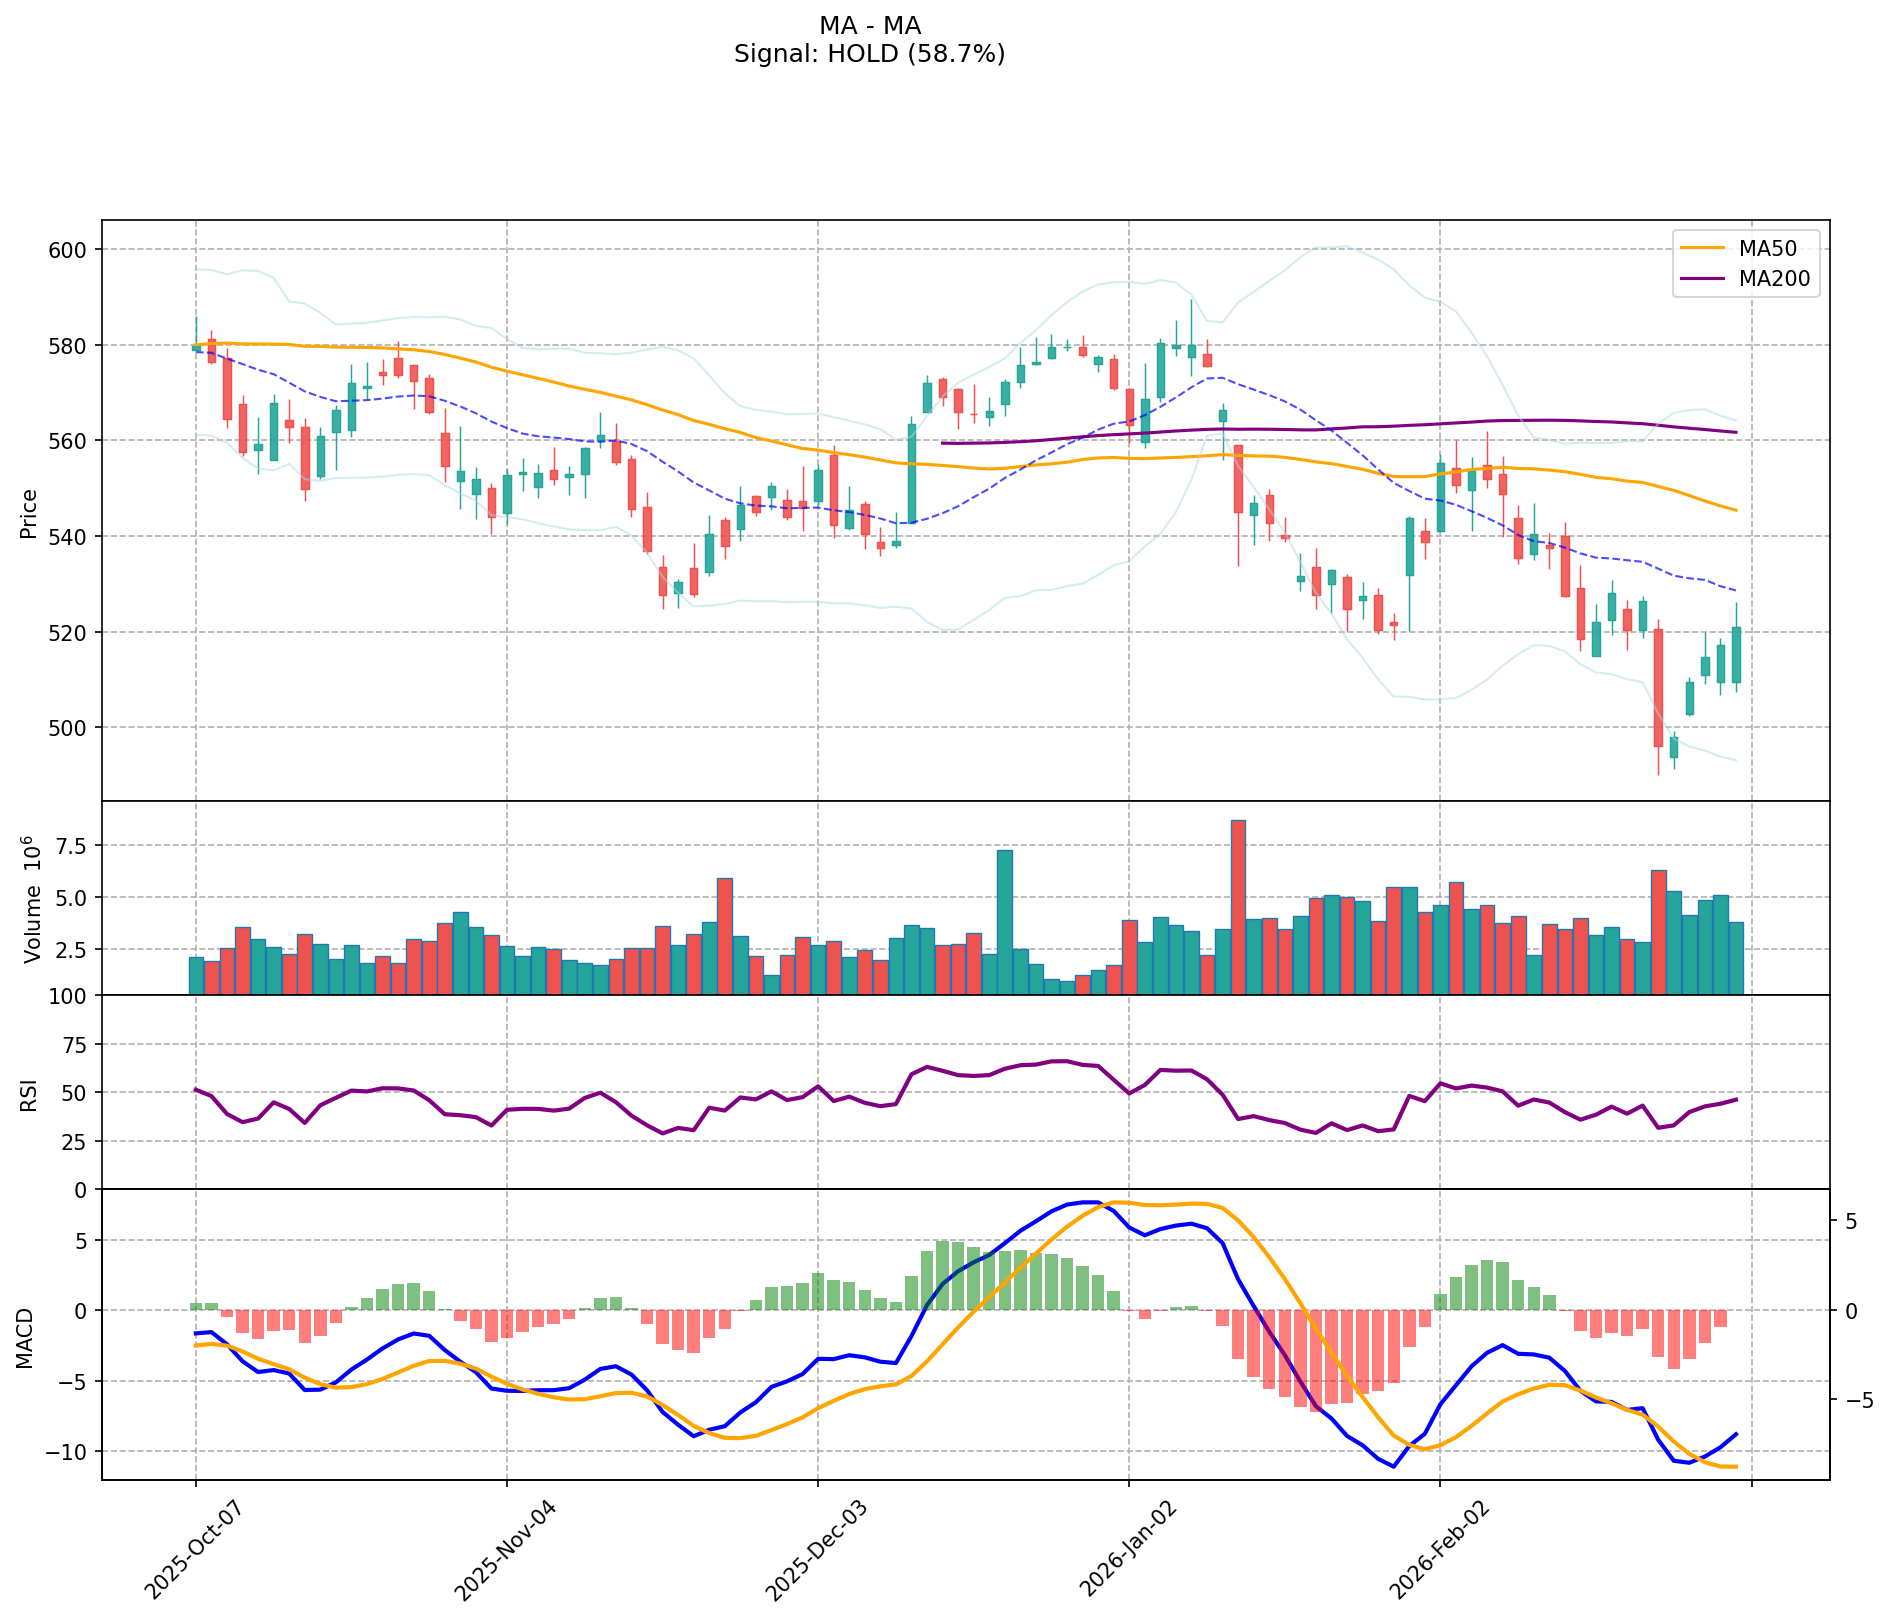Select the orange MA50 line swatch in legend
Screen dimensions: 1890x1619
point(1703,247)
